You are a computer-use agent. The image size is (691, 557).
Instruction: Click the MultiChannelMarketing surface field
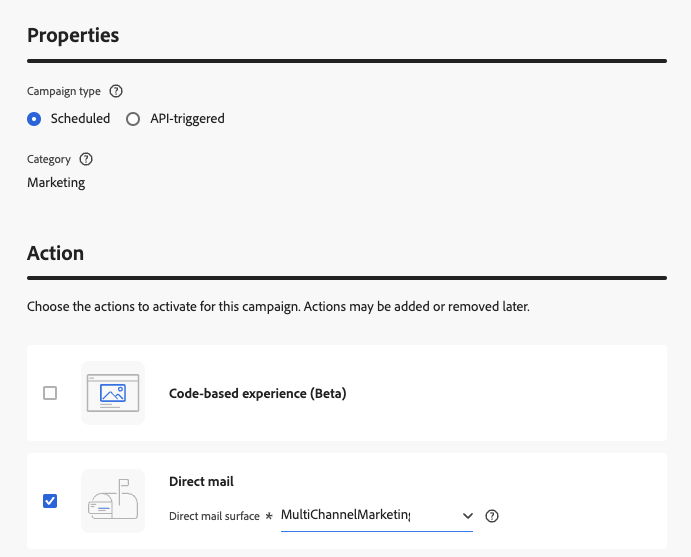coord(377,516)
